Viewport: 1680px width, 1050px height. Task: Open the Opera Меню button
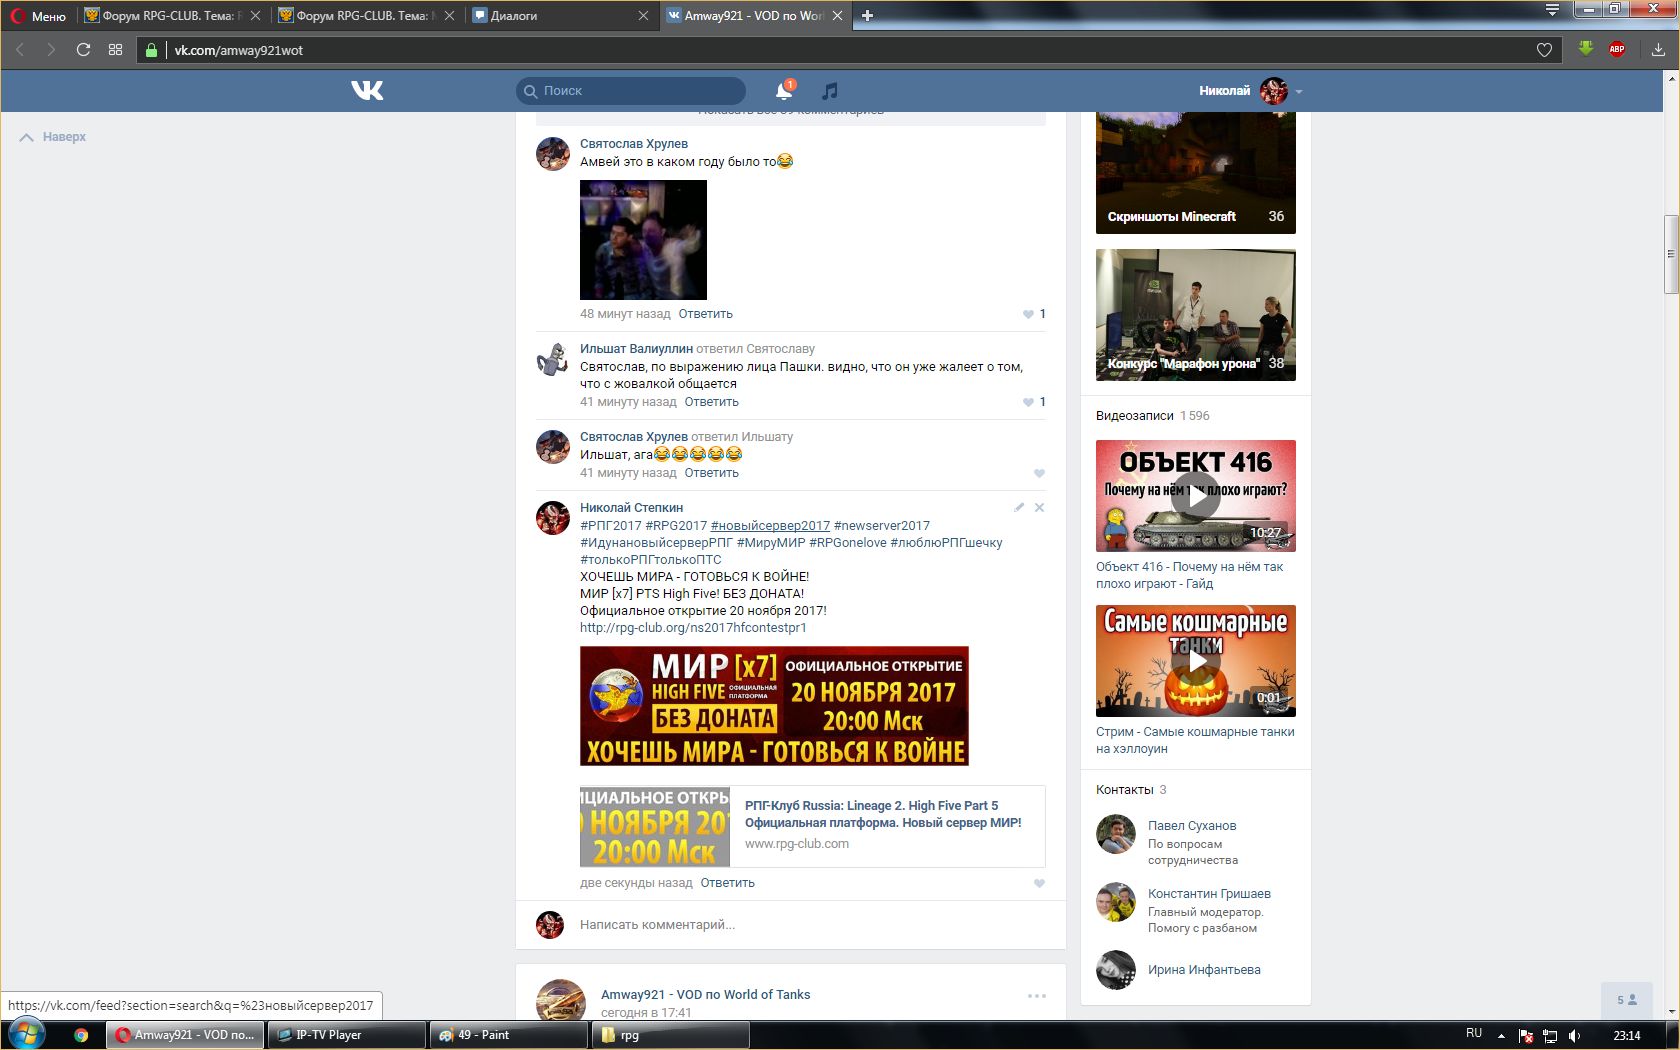[38, 15]
